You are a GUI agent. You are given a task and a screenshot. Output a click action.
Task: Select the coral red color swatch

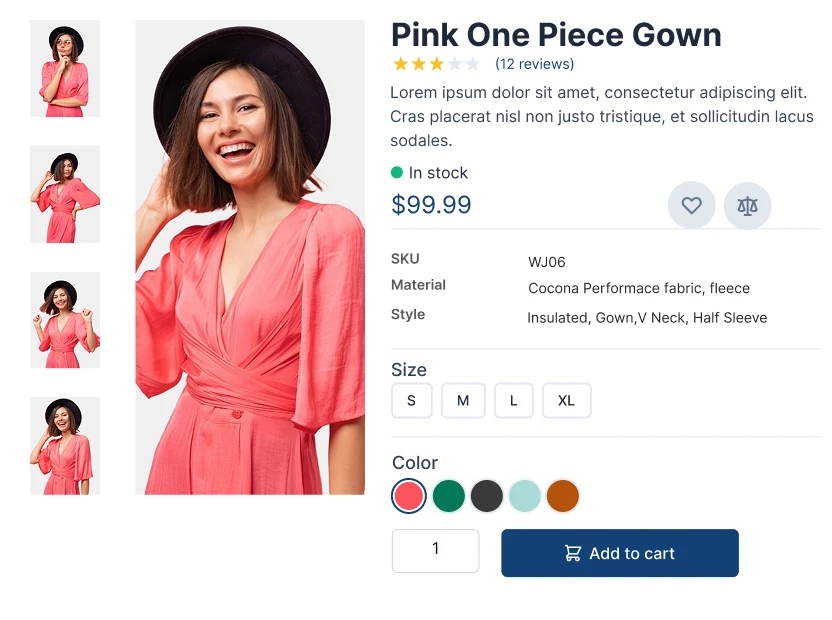pos(409,496)
